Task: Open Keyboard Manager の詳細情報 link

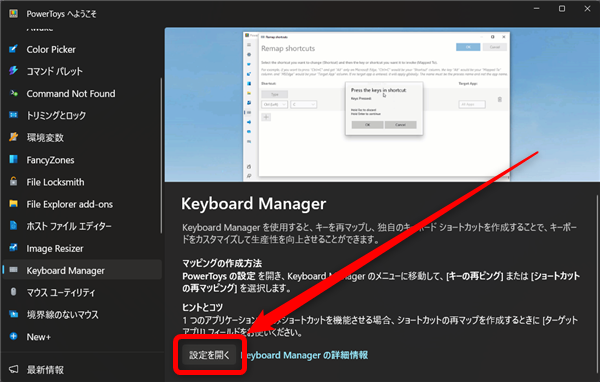Action: (305, 355)
